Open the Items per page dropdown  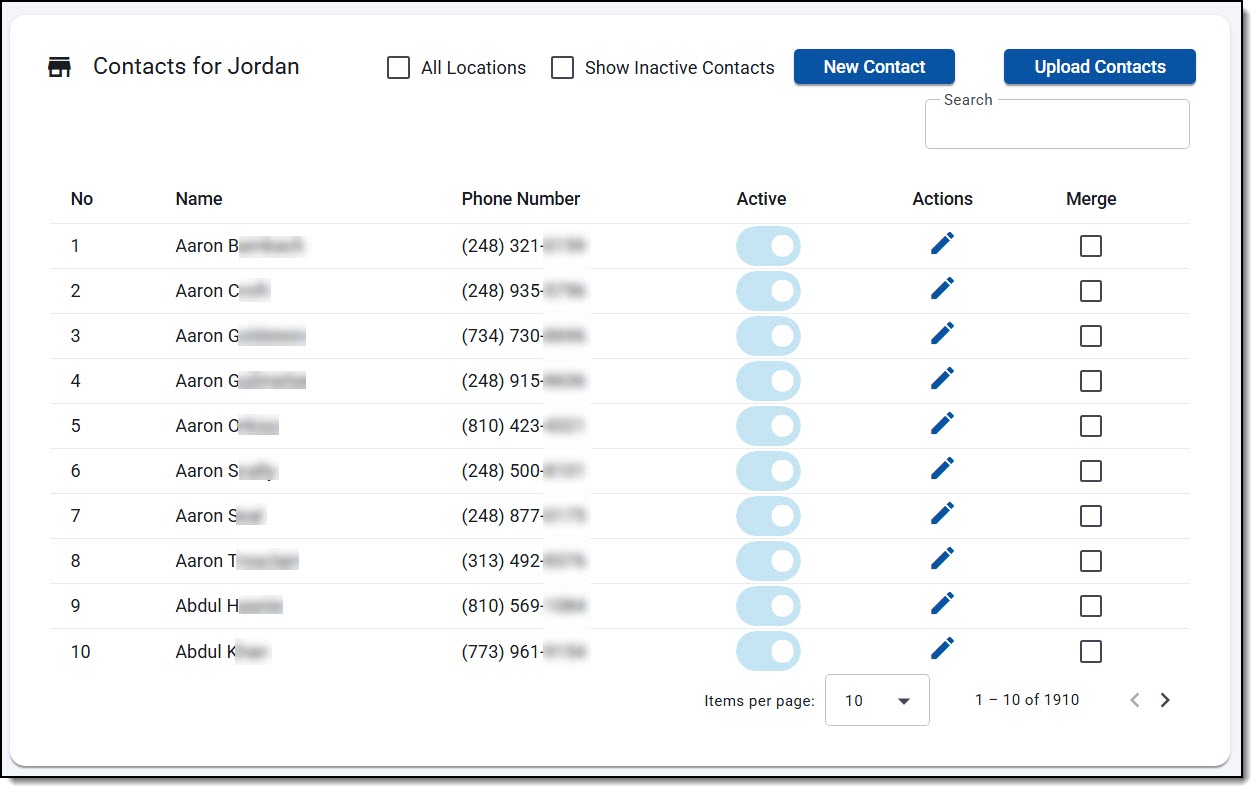877,700
